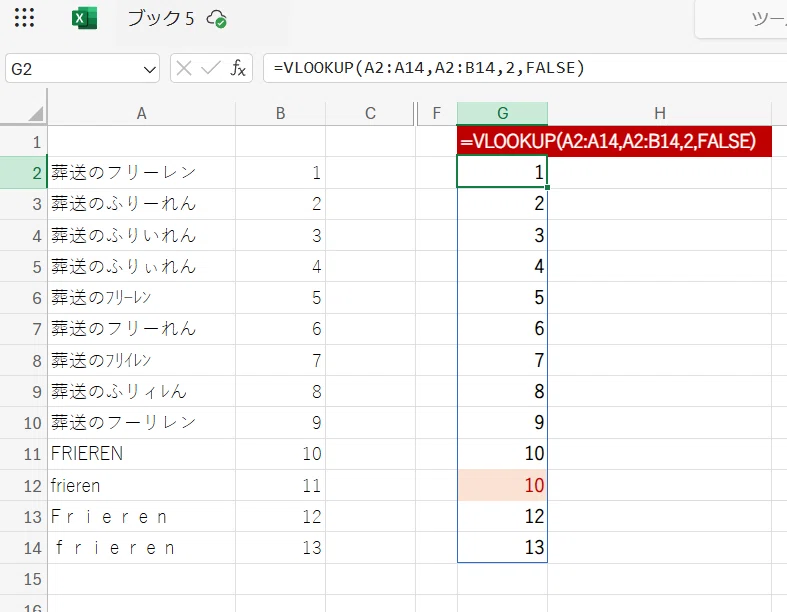Click the confirm checkmark formula icon
Image resolution: width=787 pixels, height=612 pixels.
pos(210,68)
